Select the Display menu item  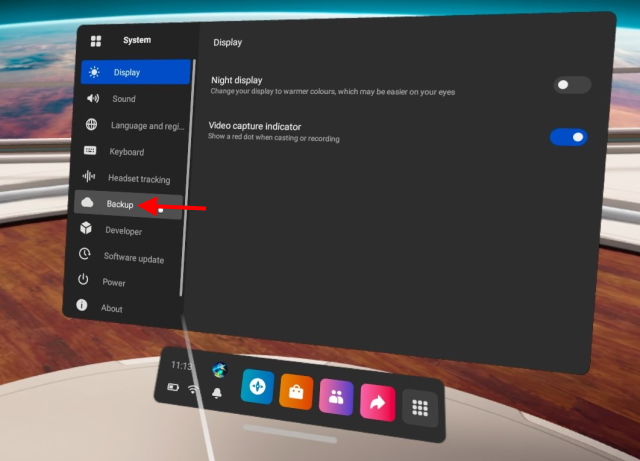[x=136, y=72]
